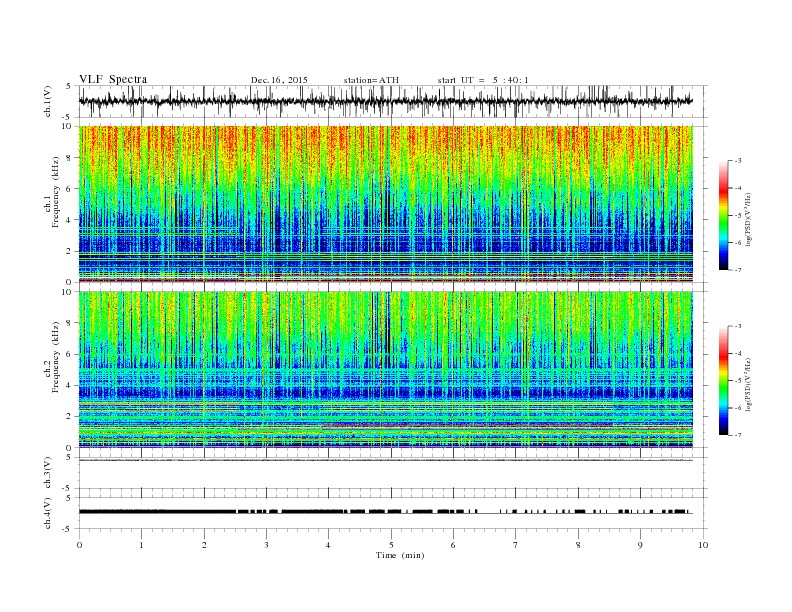Click the "4" kHz tick of ch.2 spectrogram

(x=70, y=385)
